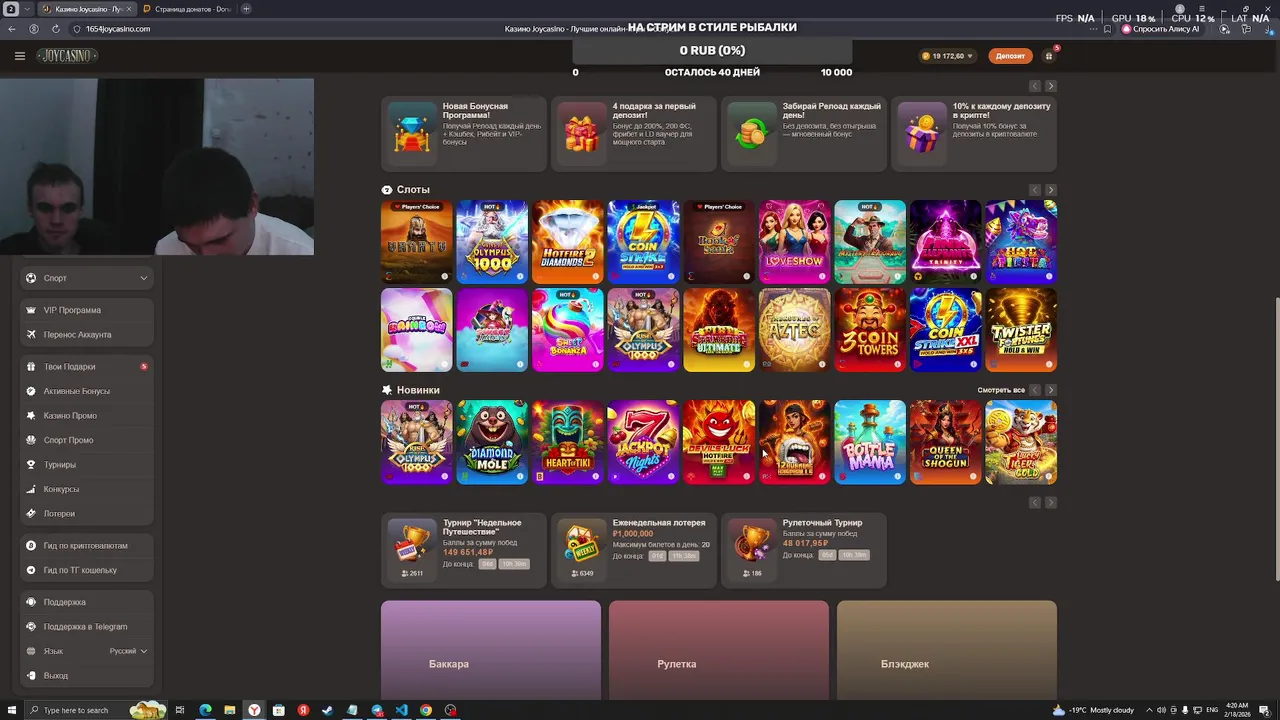Viewport: 1280px width, 720px height.
Task: Open Еженедельная лотерея card
Action: pos(634,549)
